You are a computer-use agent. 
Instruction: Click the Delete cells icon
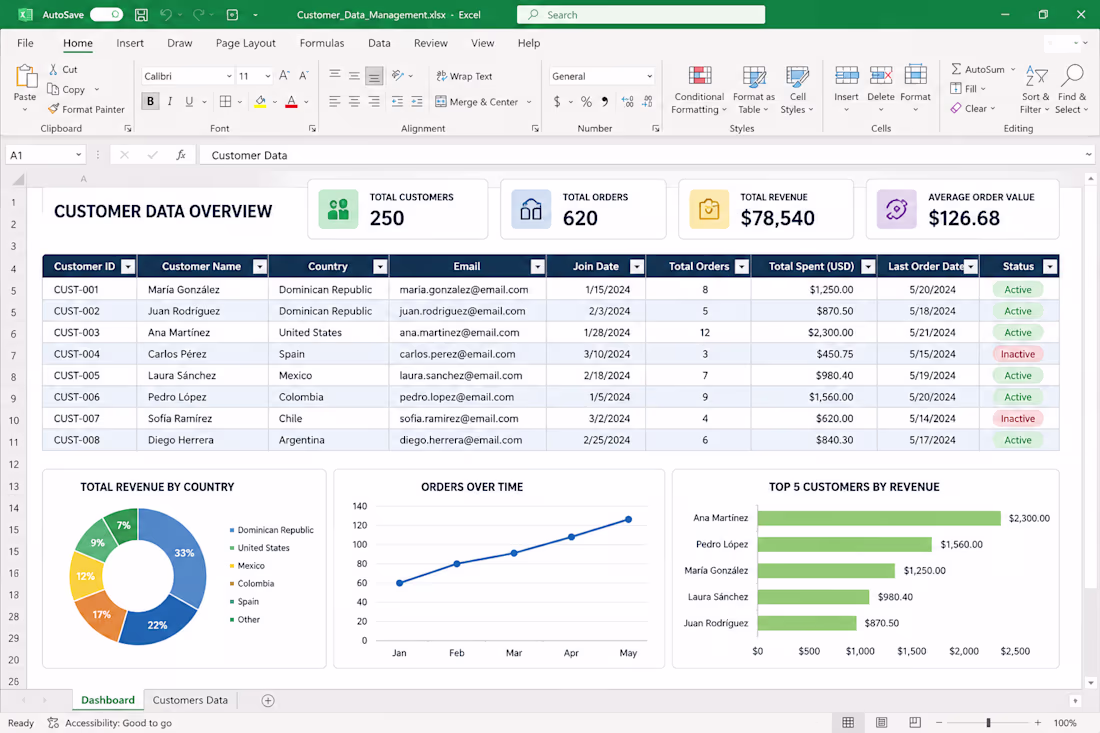point(880,75)
